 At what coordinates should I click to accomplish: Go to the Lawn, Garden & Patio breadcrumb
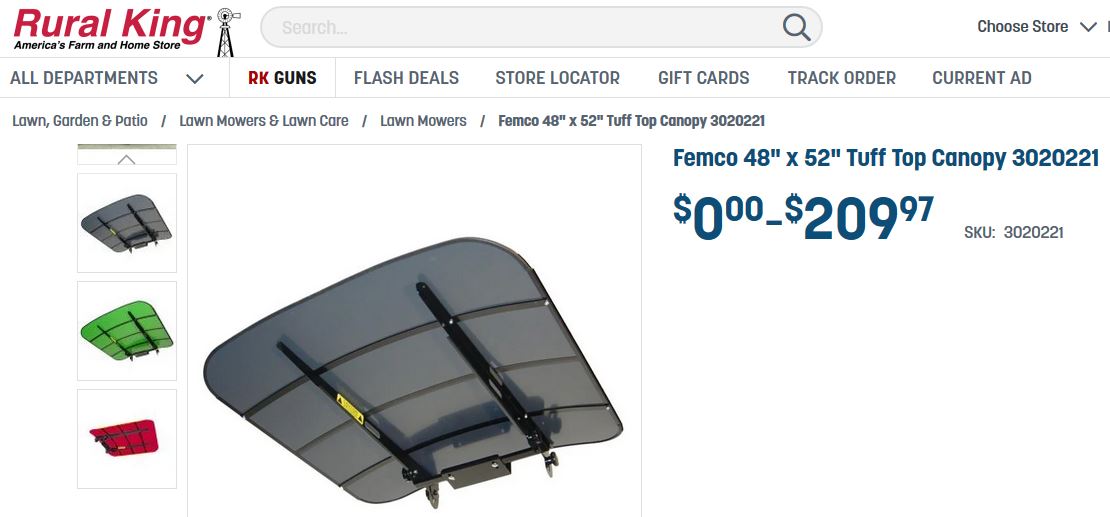pos(80,121)
